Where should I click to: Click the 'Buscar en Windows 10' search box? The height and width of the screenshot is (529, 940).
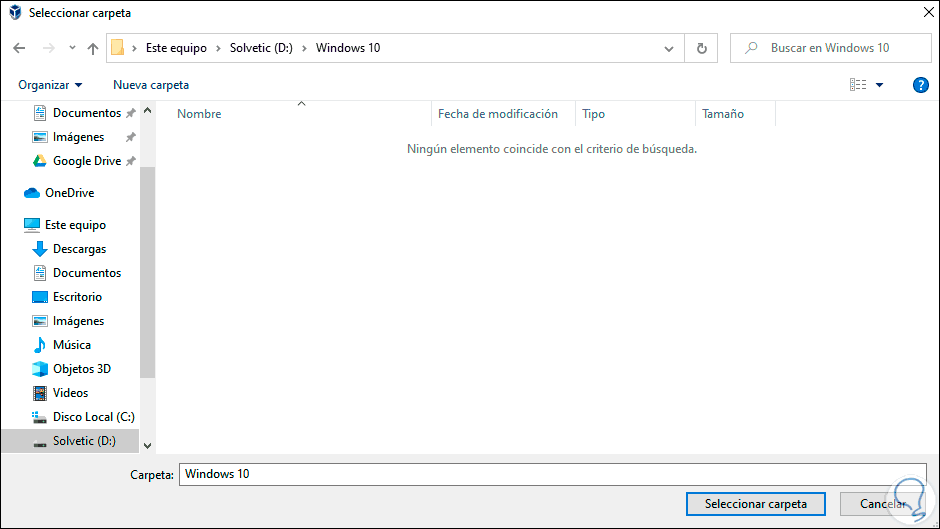click(x=830, y=48)
